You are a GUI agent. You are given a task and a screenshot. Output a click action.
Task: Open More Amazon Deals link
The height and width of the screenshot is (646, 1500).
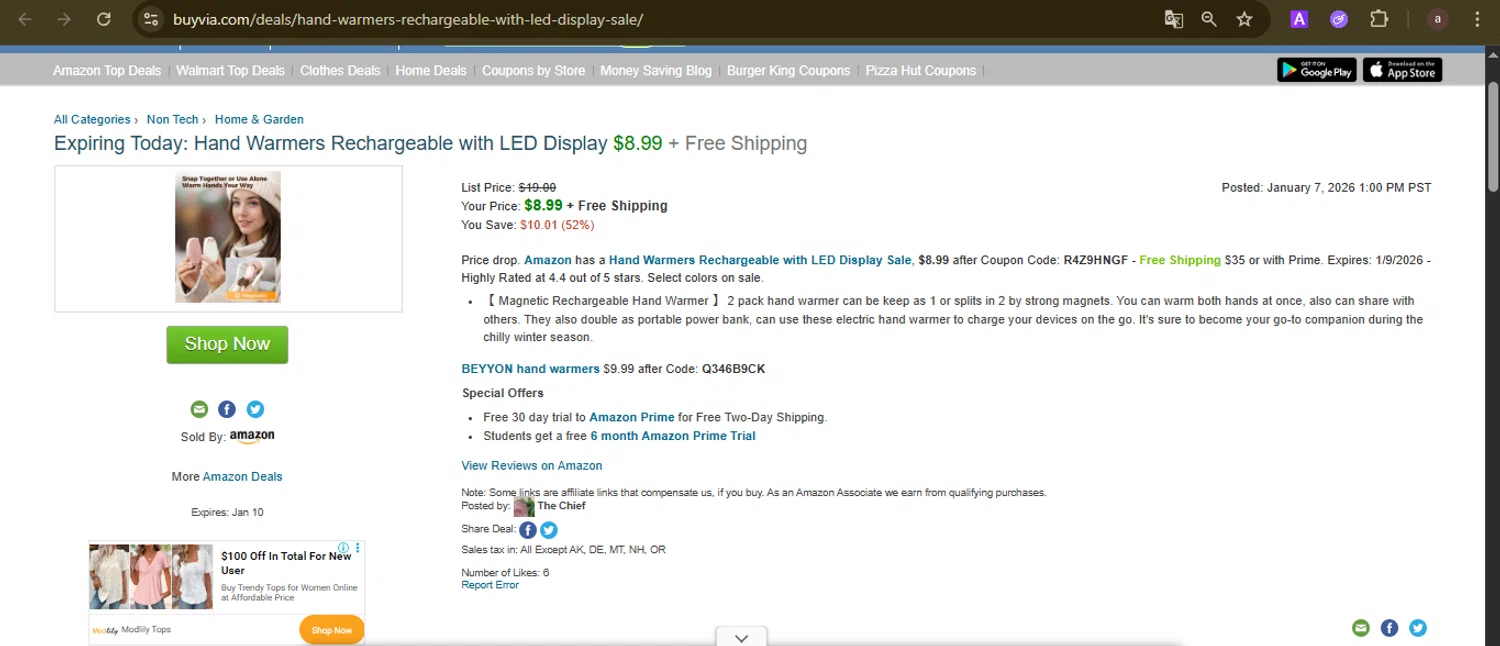click(x=242, y=477)
